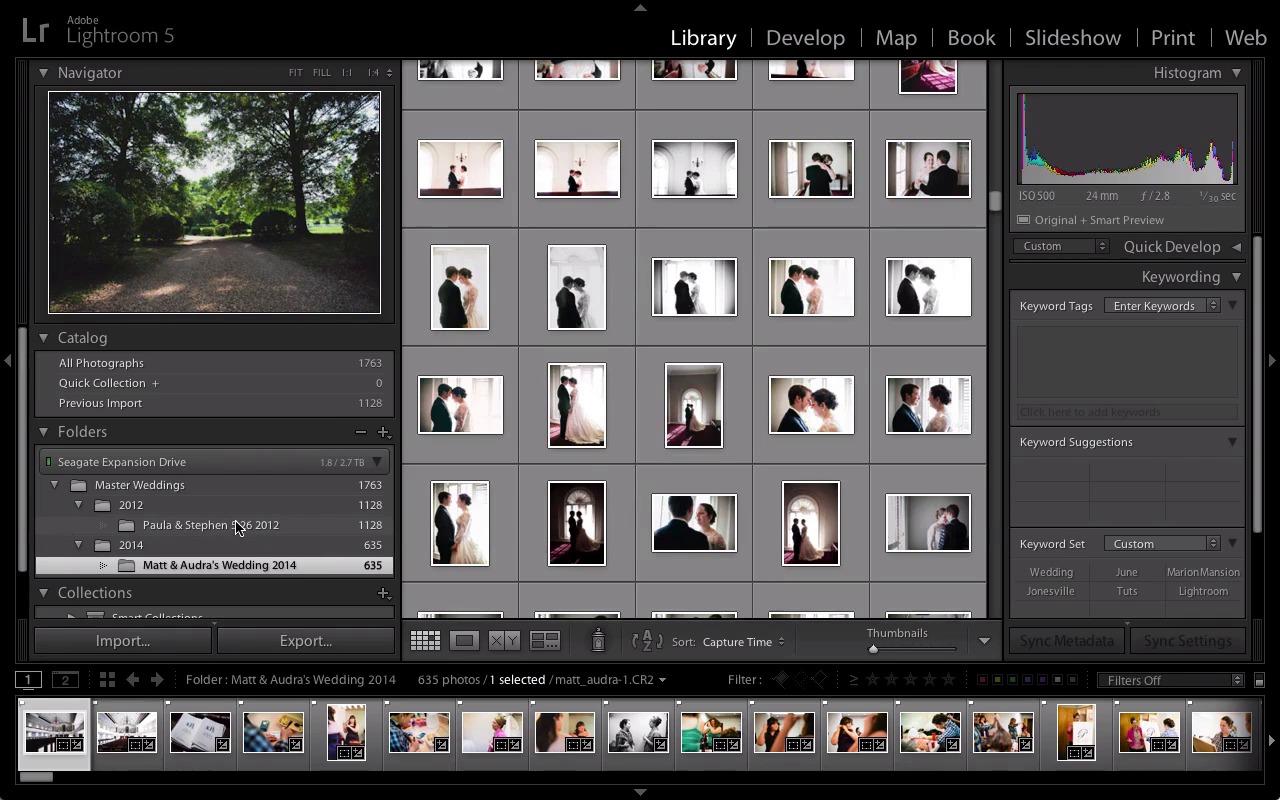Open the Sort Capture Time dropdown
This screenshot has height=800, width=1280.
pyautogui.click(x=743, y=642)
